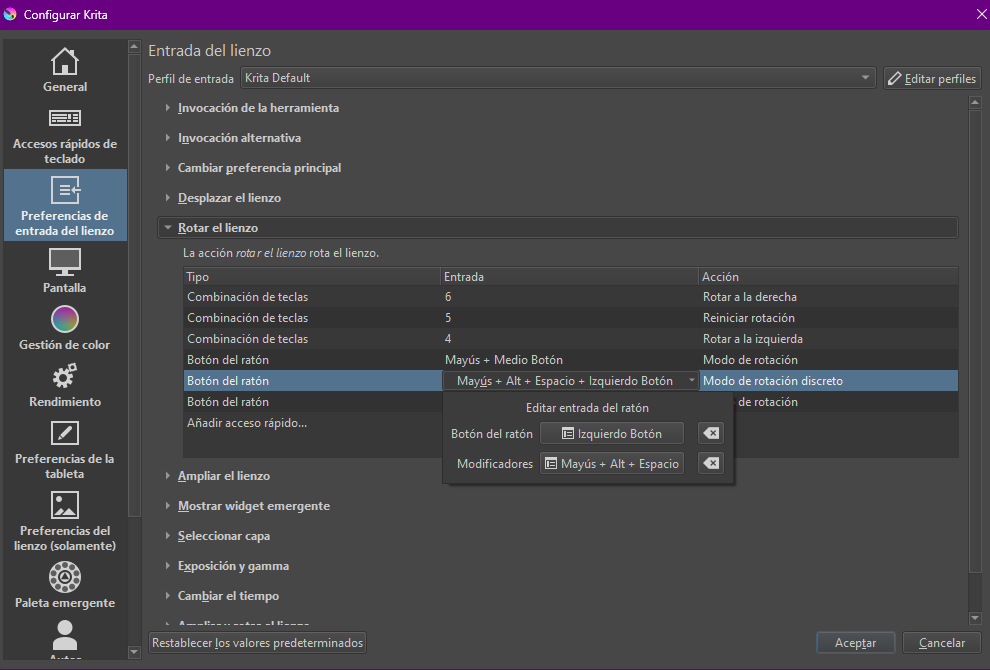Open Rendimiento settings page
Screen dimensions: 990x670
tap(65, 385)
